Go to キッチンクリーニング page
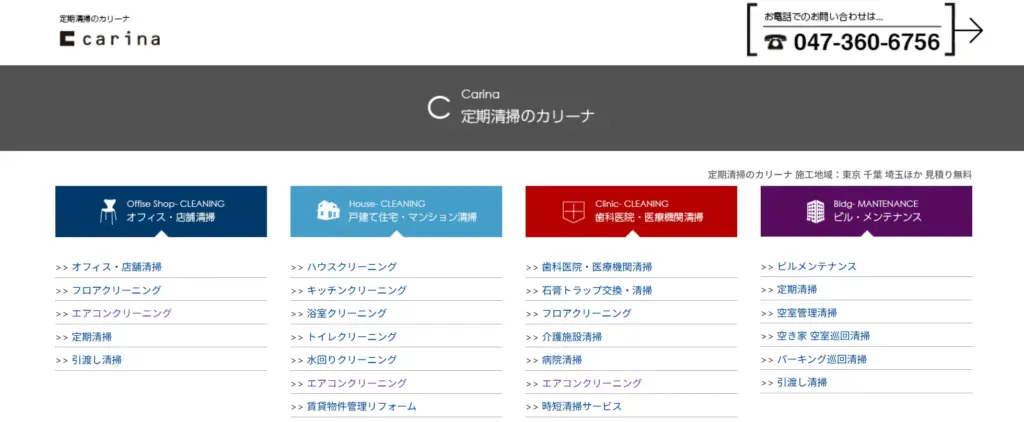 click(x=356, y=290)
